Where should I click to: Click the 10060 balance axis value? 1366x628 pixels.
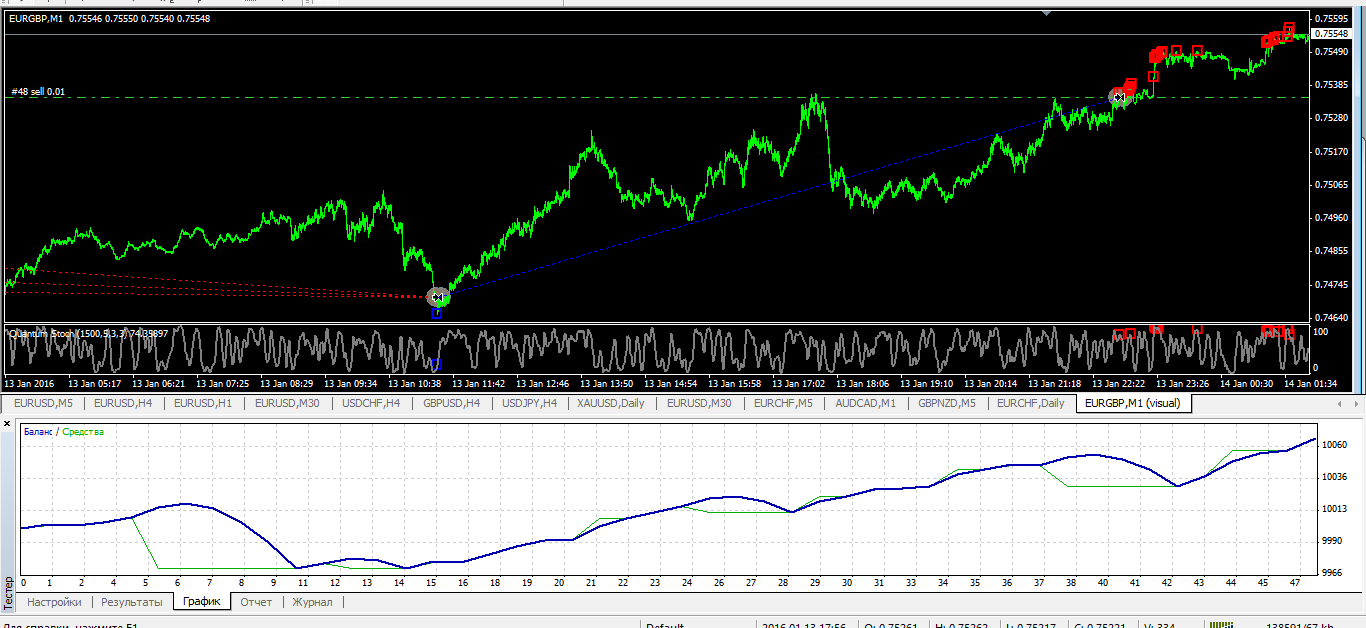(1334, 445)
